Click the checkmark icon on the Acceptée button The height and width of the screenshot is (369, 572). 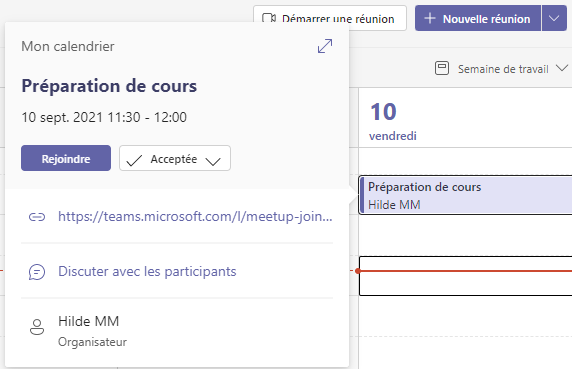(134, 160)
